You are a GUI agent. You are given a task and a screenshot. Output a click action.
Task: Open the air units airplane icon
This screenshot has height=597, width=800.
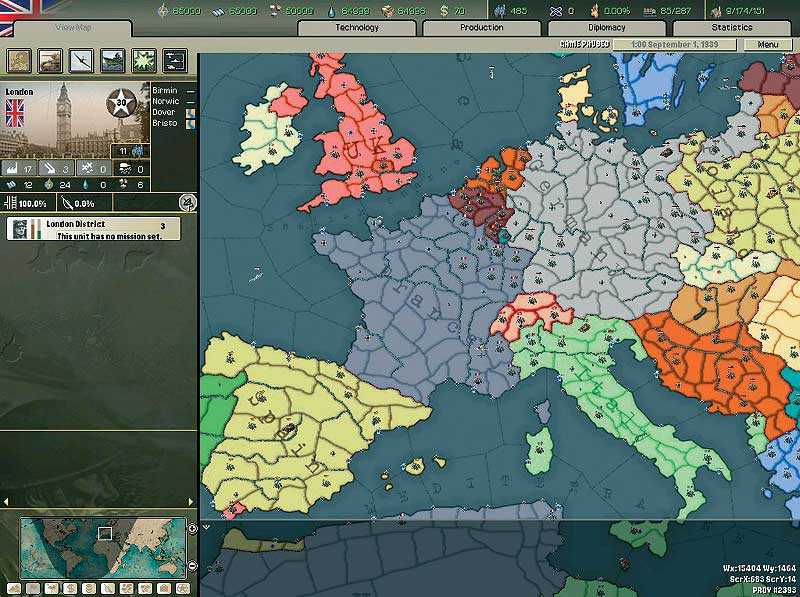coord(82,61)
